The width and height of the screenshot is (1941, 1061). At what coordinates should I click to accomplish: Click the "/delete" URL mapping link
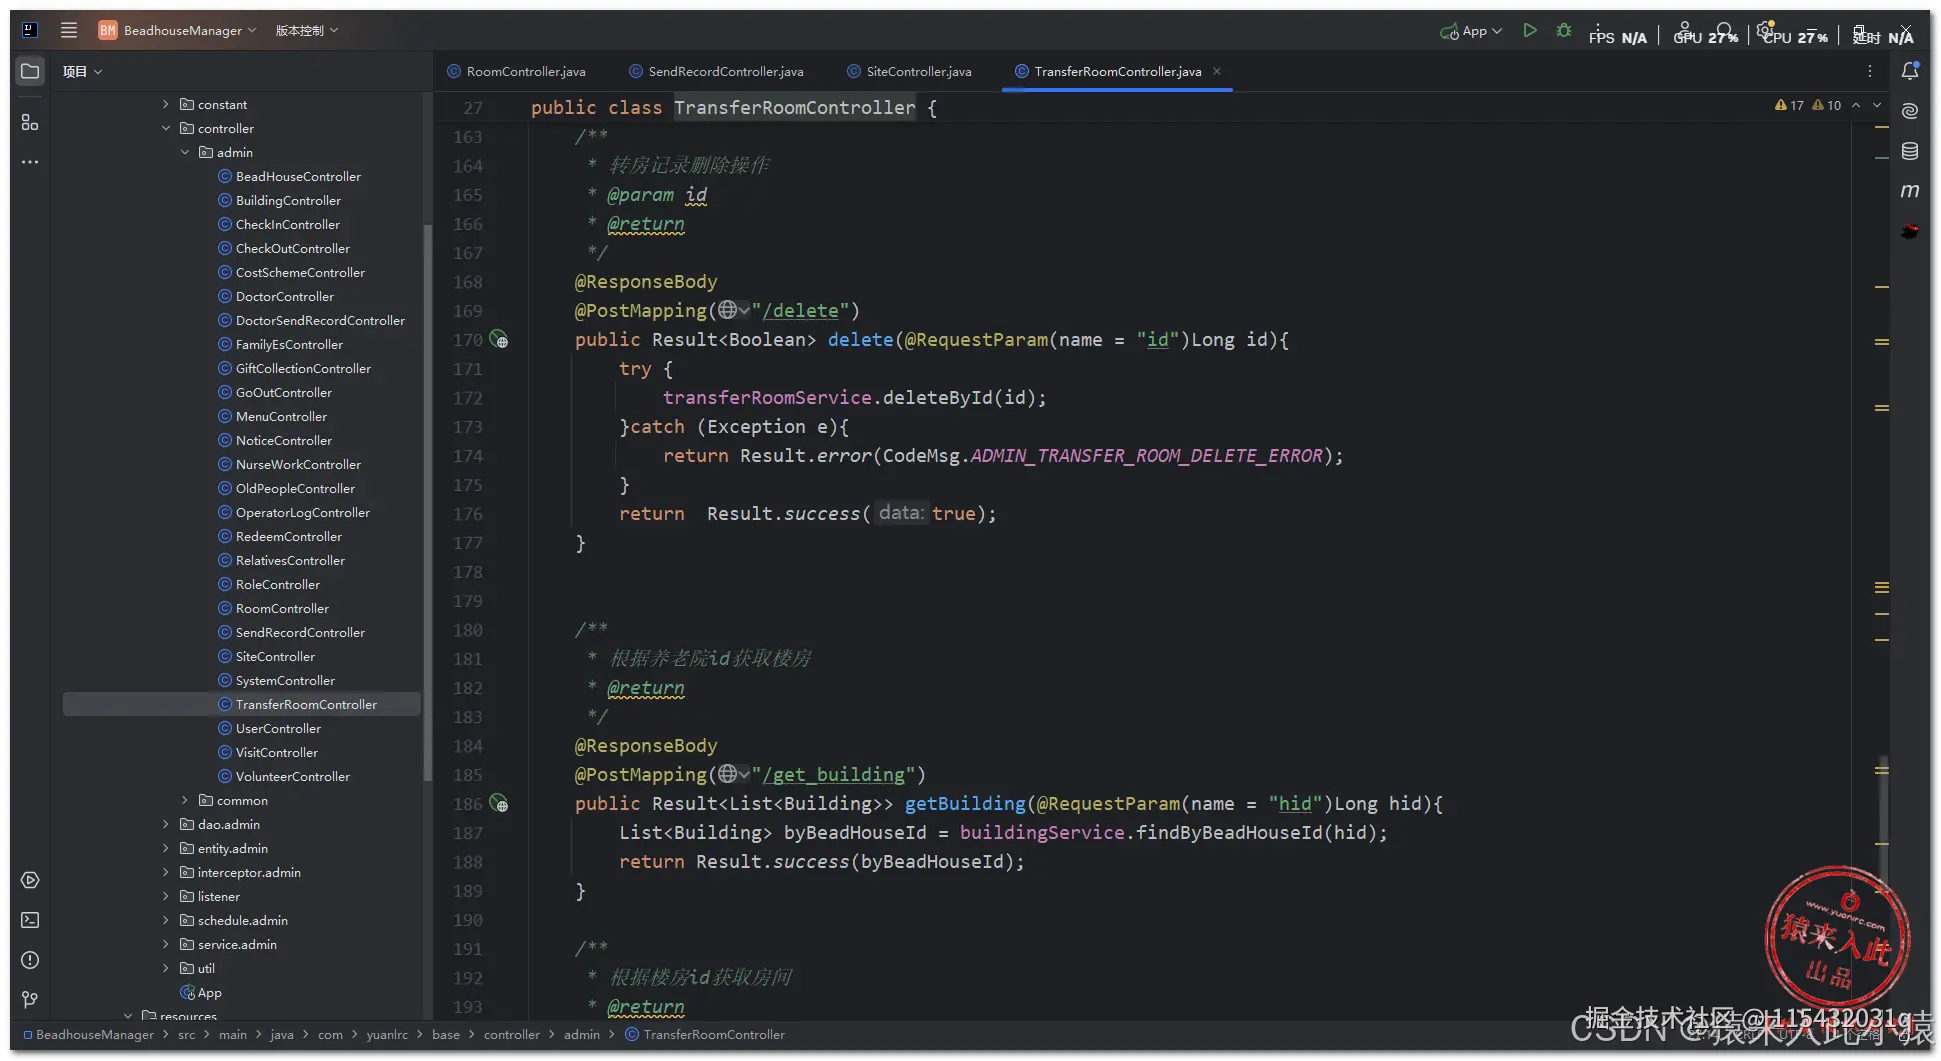click(800, 311)
